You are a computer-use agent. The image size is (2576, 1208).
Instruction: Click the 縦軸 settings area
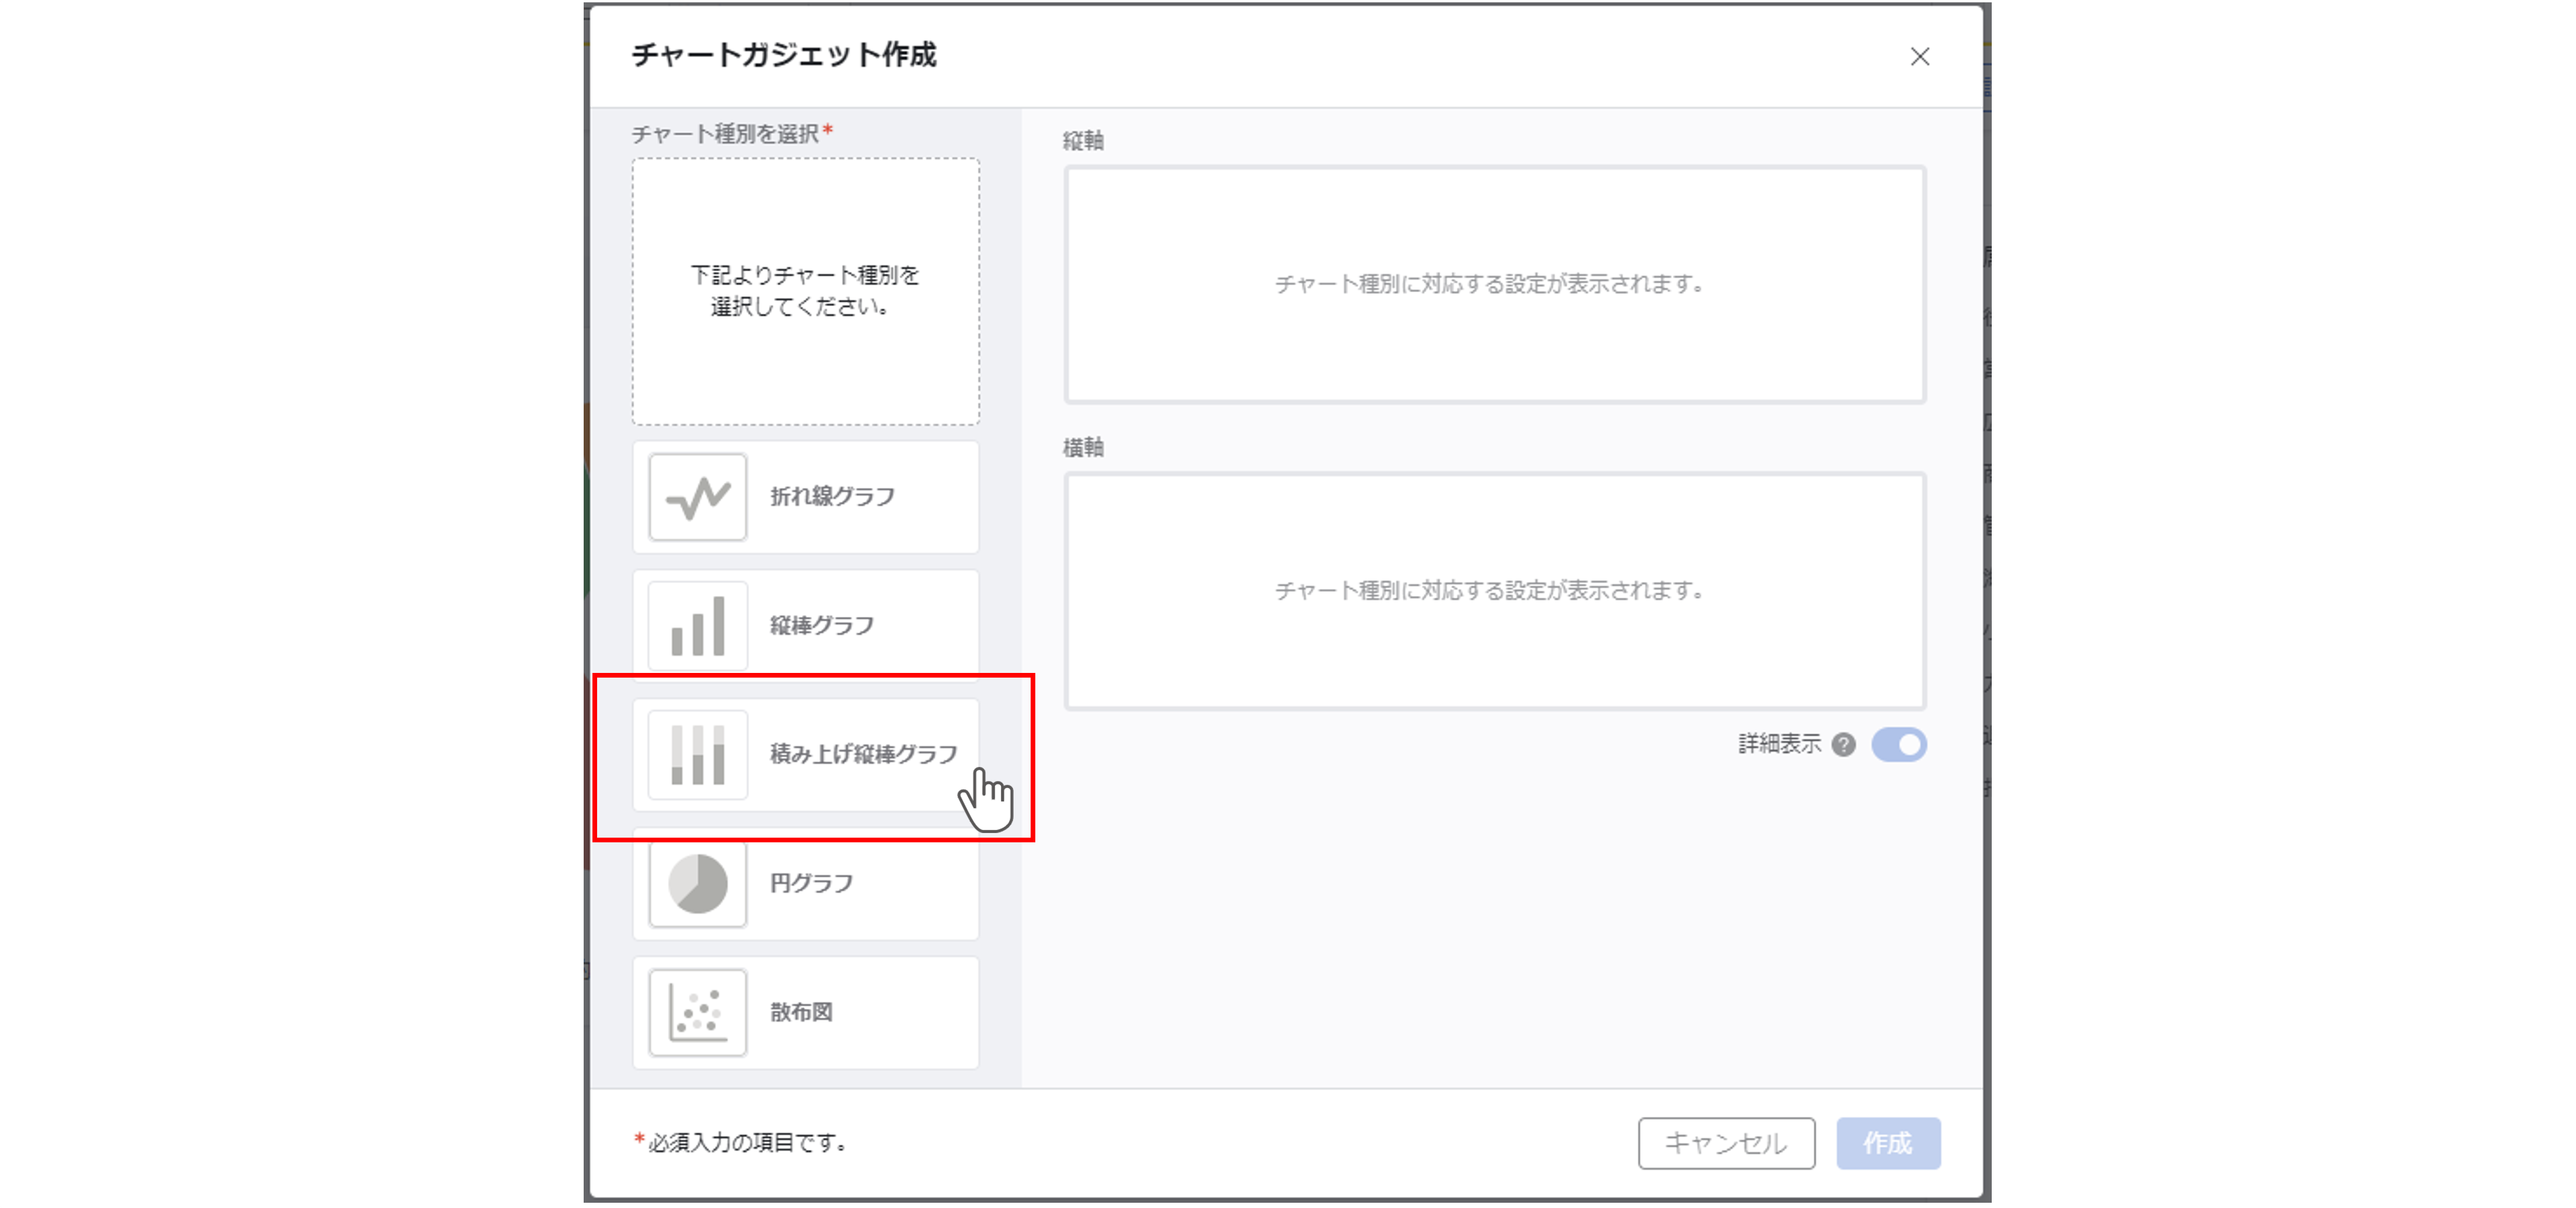1494,285
